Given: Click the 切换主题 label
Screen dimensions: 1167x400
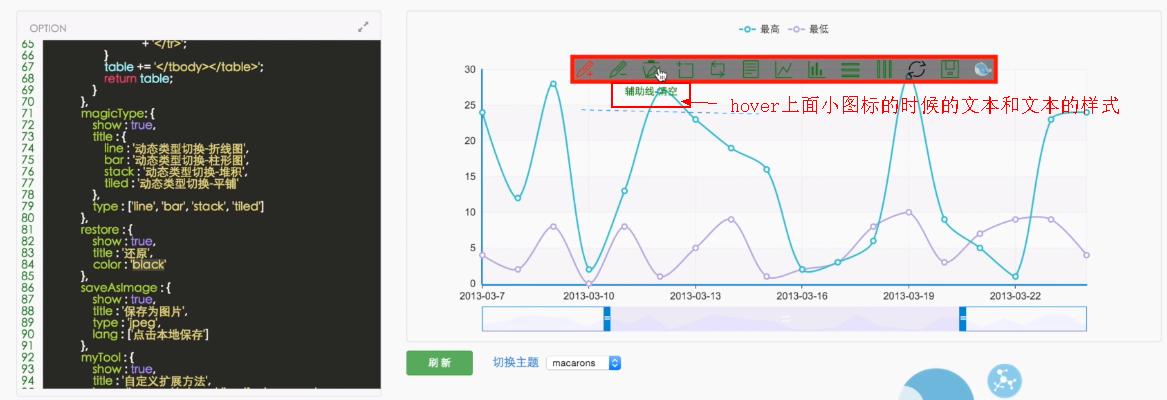Looking at the screenshot, I should (x=515, y=363).
